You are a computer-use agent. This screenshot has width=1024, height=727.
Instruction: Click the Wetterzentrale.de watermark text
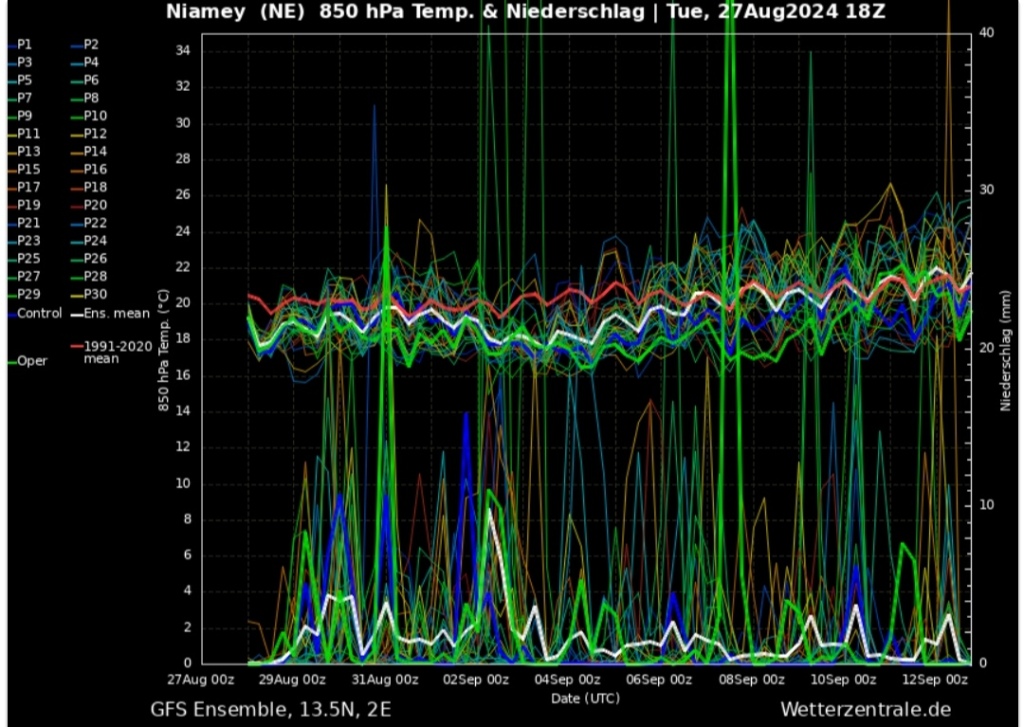pos(865,708)
